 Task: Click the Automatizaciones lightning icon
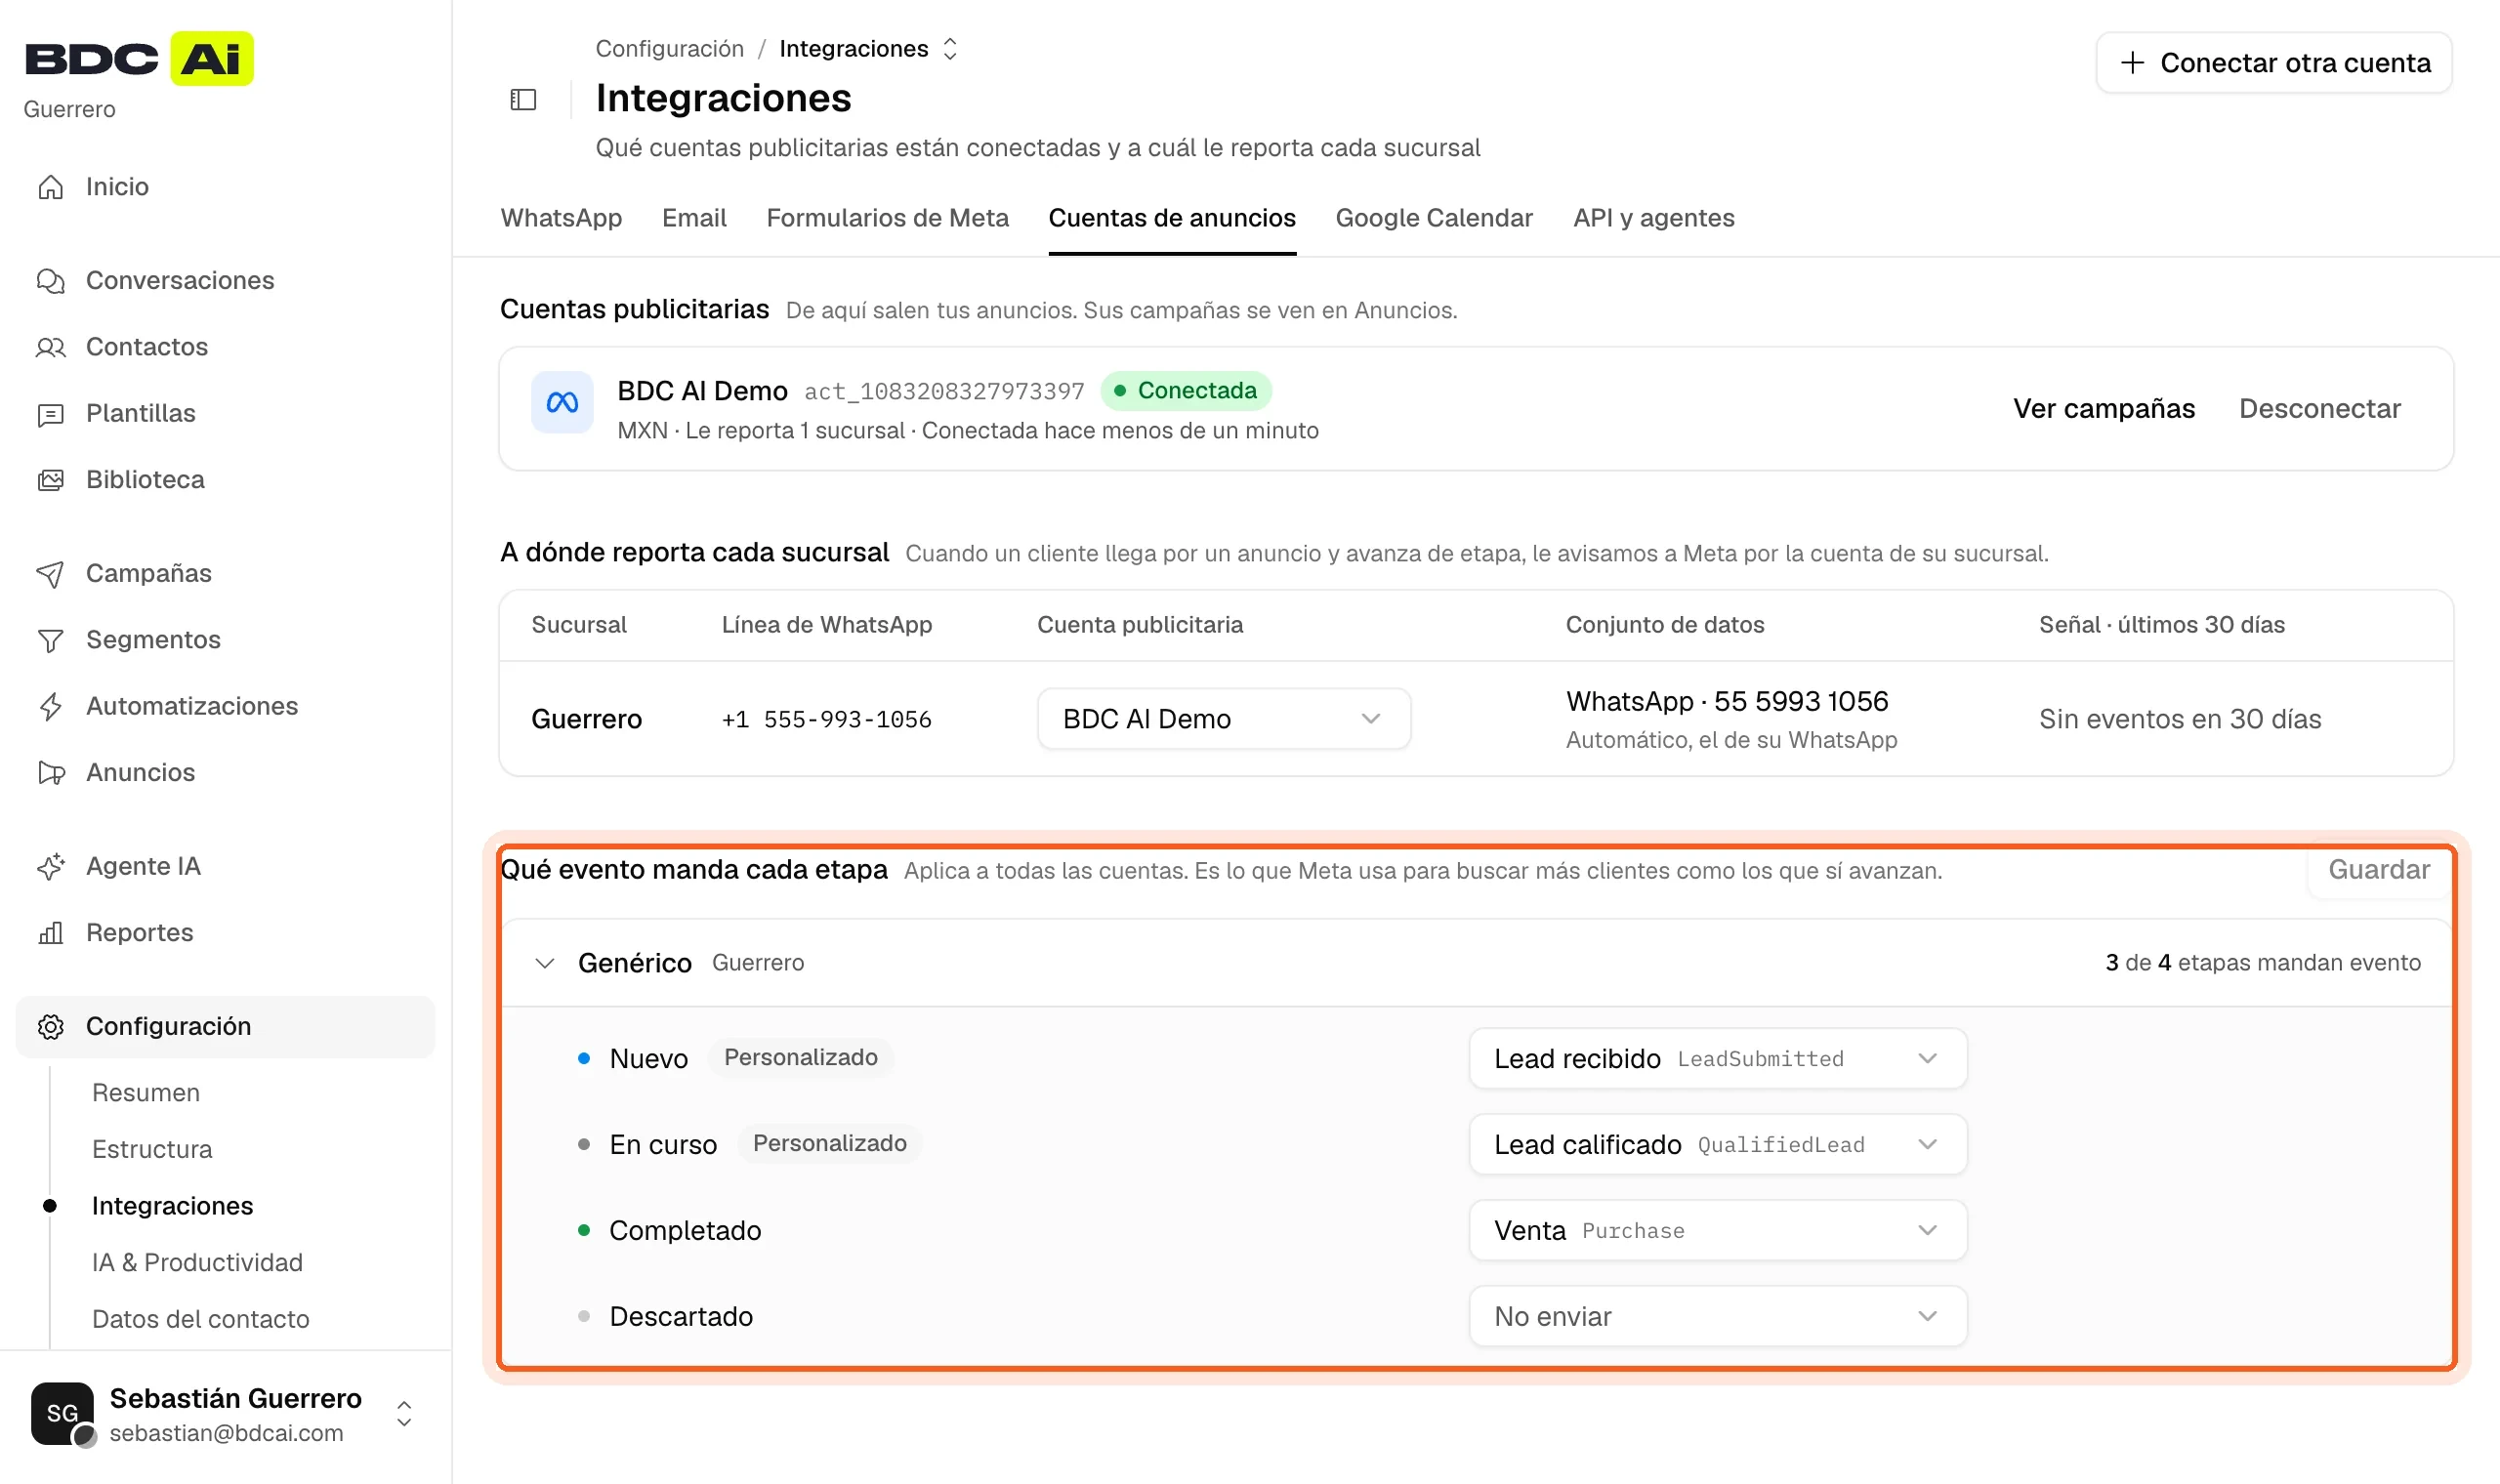(x=50, y=707)
